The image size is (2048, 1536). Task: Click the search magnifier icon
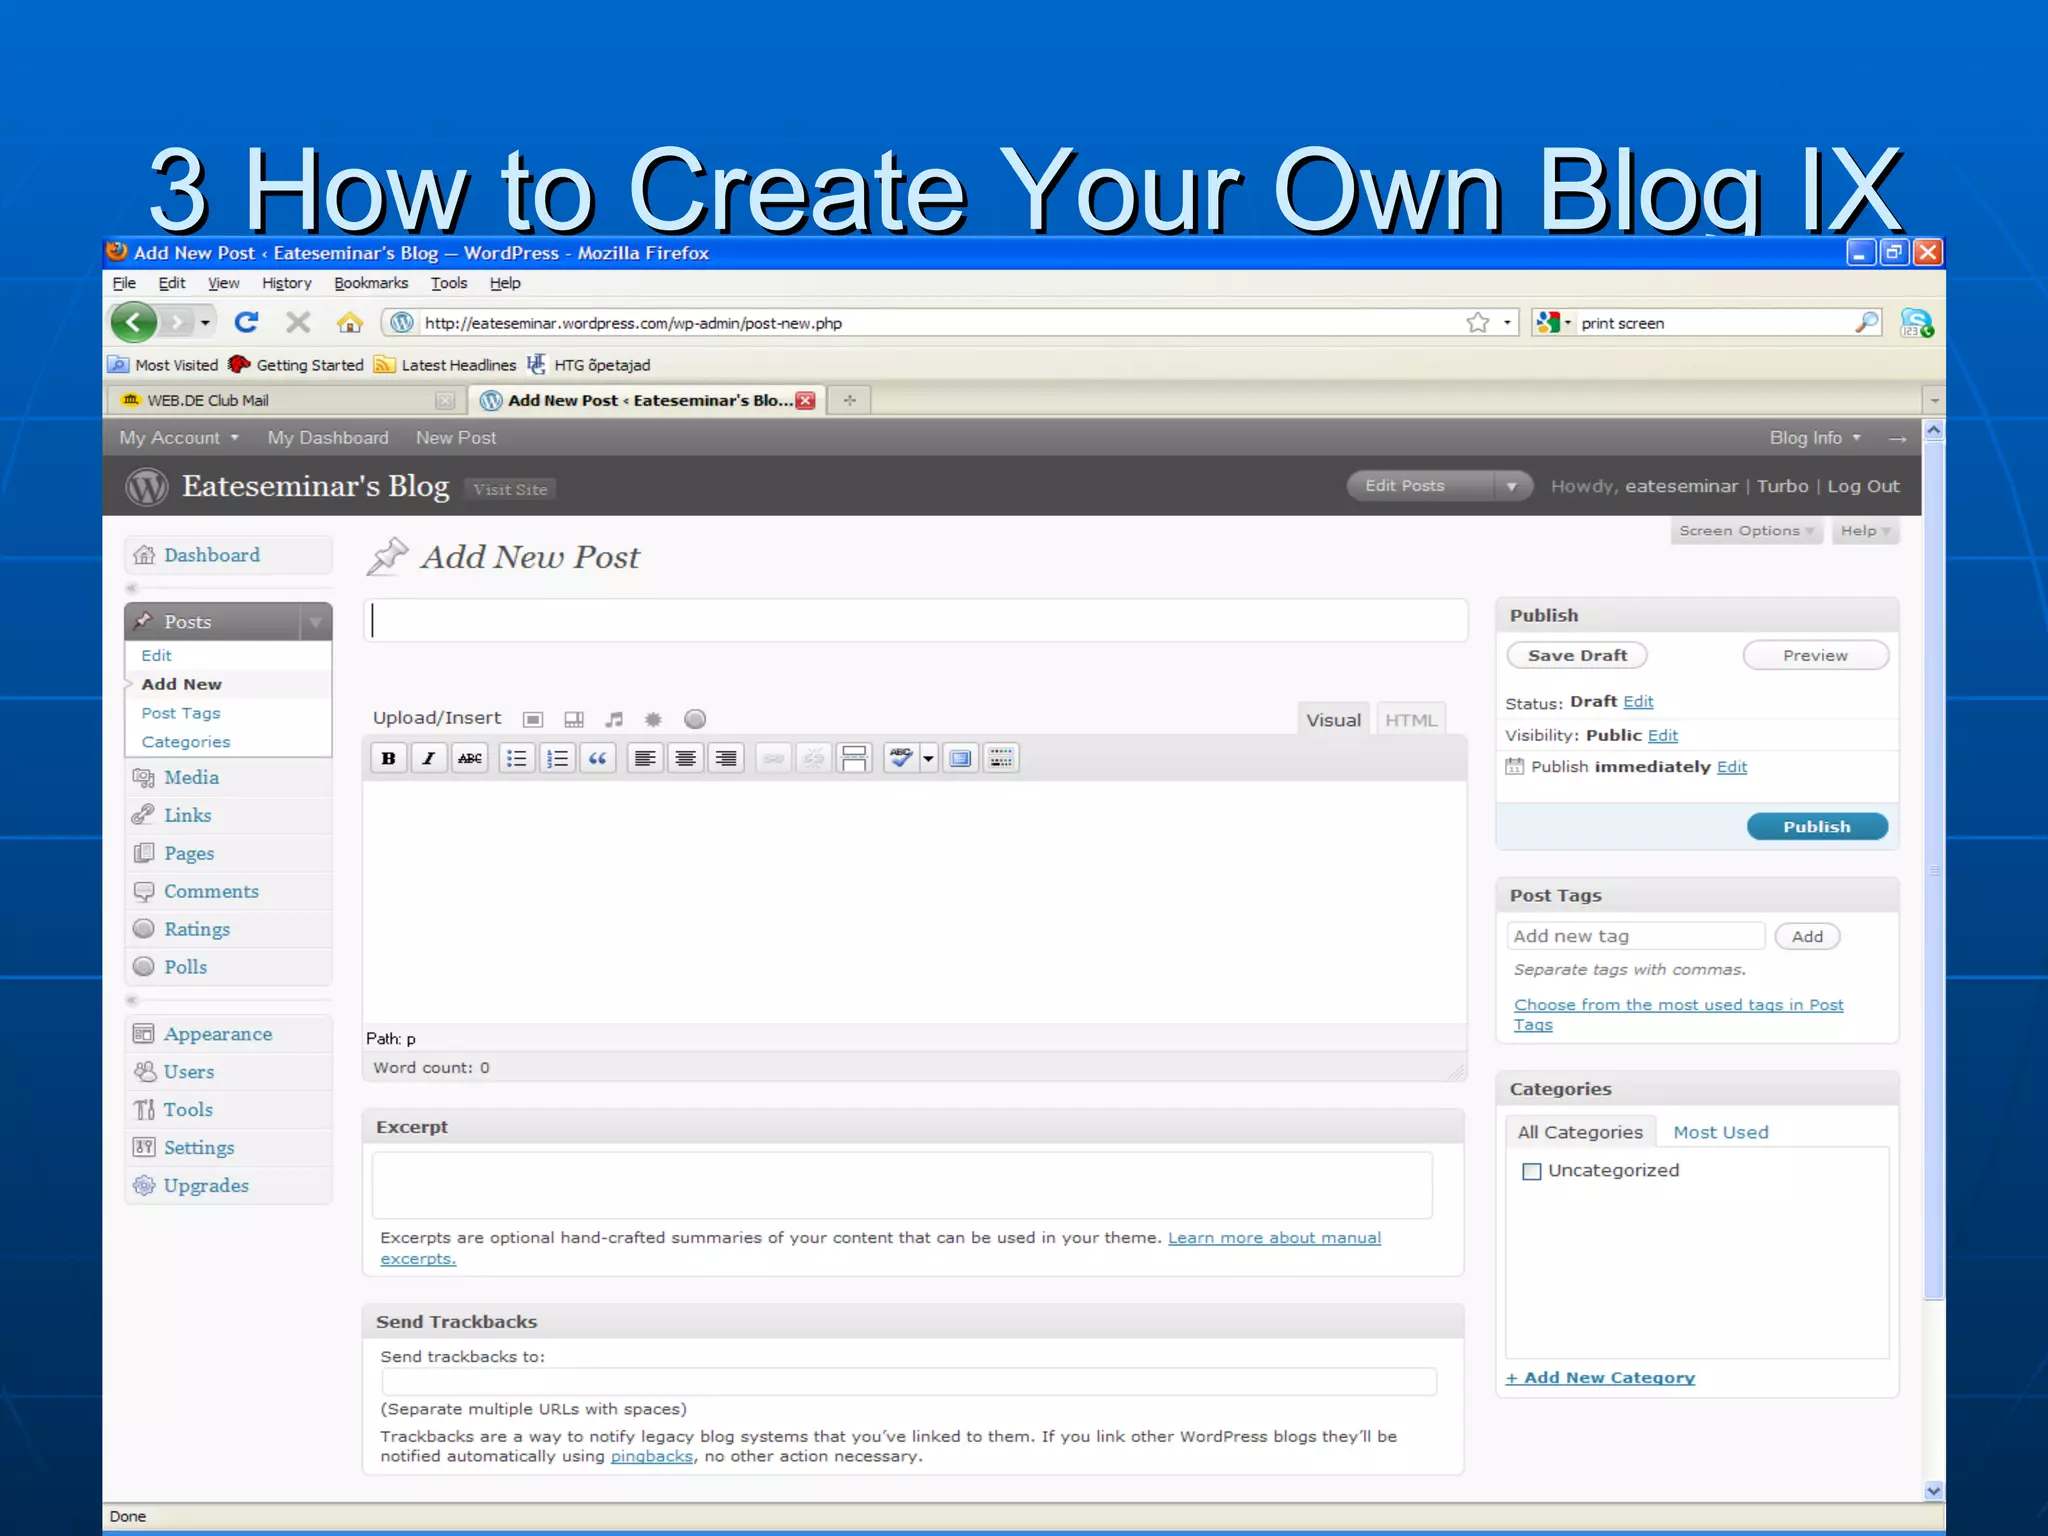(1866, 322)
